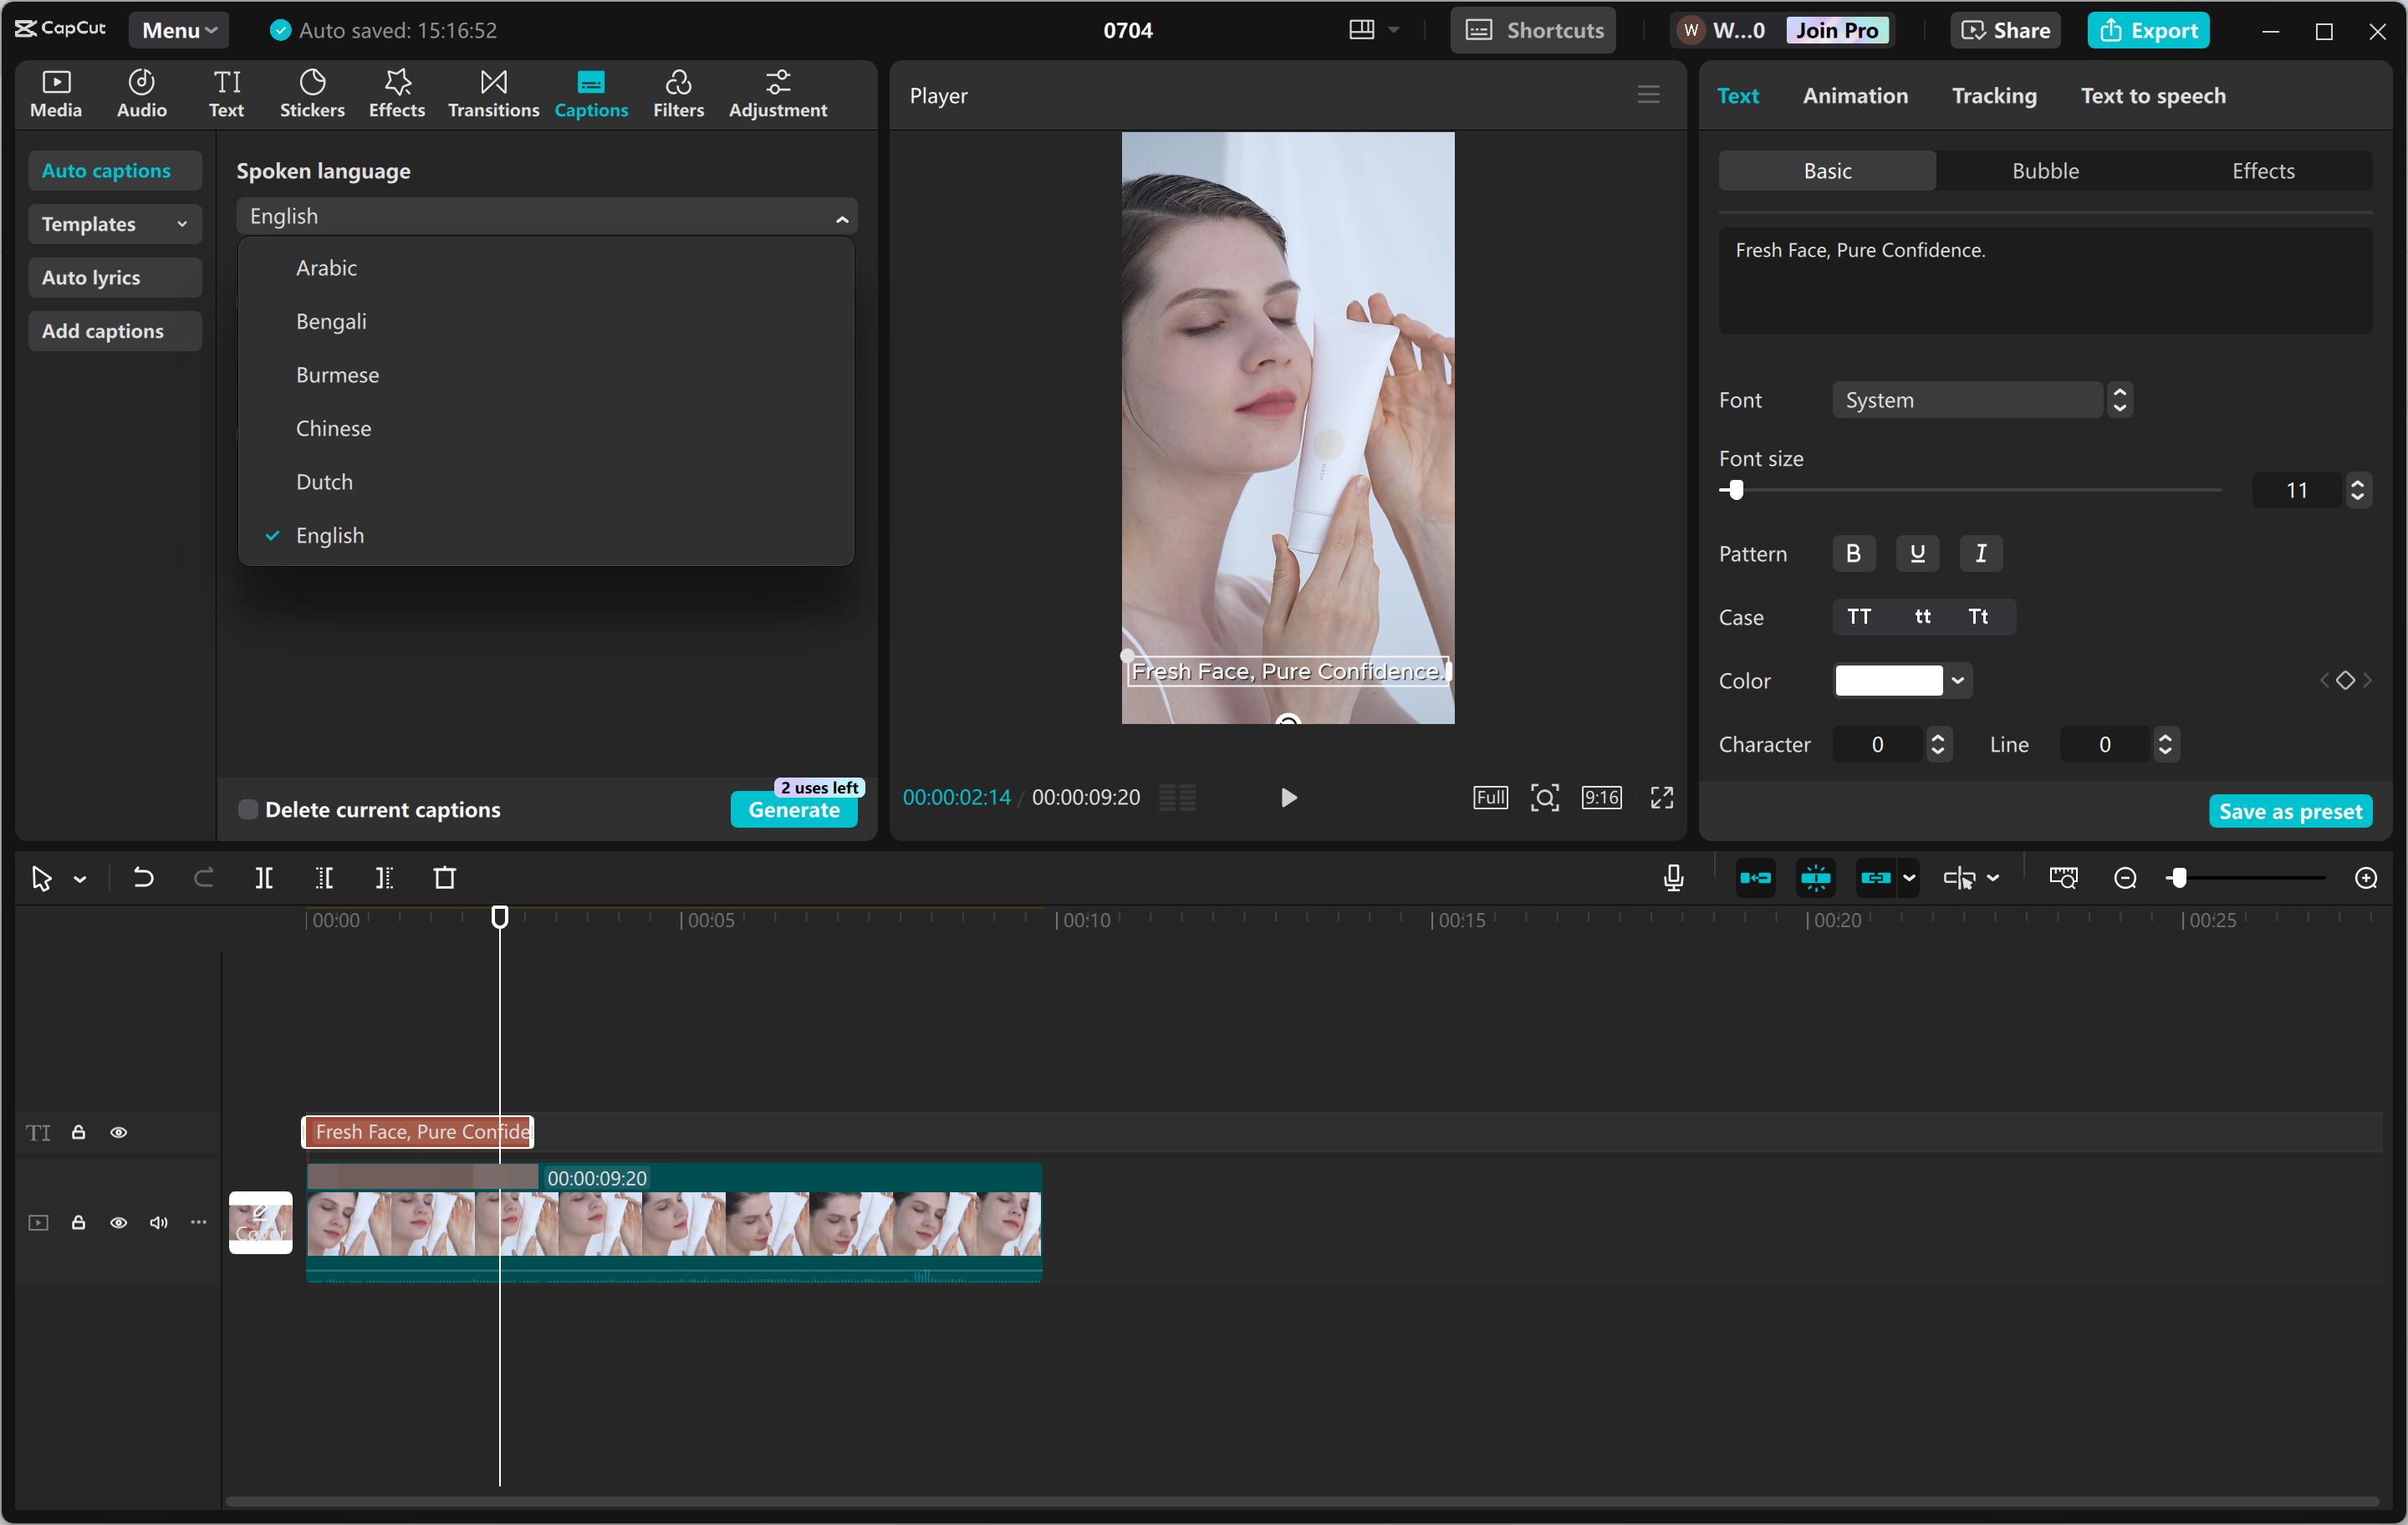Check the Delete current captions checkbox
2408x1525 pixels.
[248, 809]
